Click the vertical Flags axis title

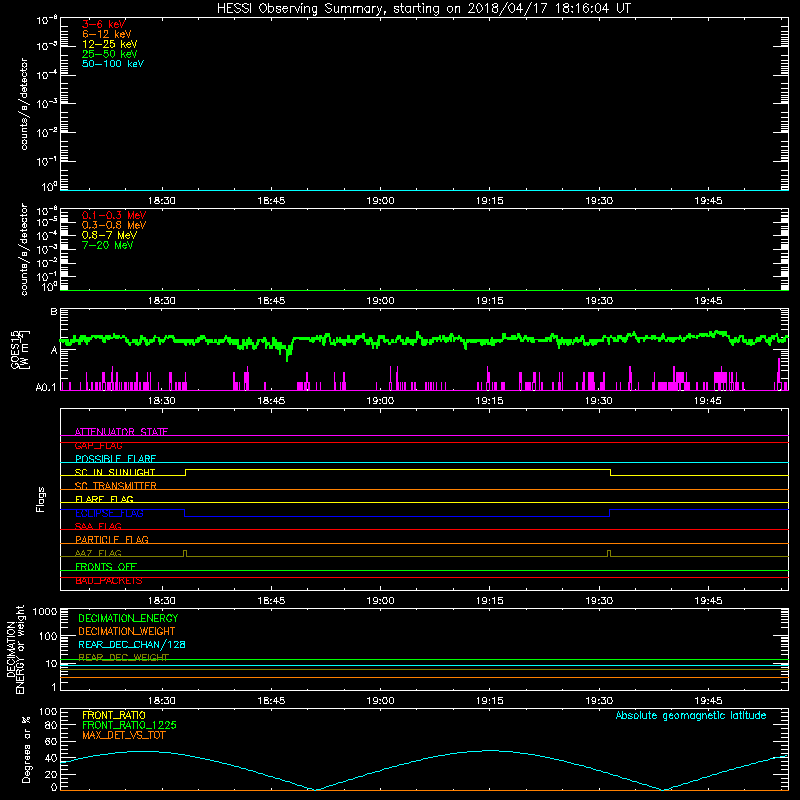pyautogui.click(x=41, y=499)
